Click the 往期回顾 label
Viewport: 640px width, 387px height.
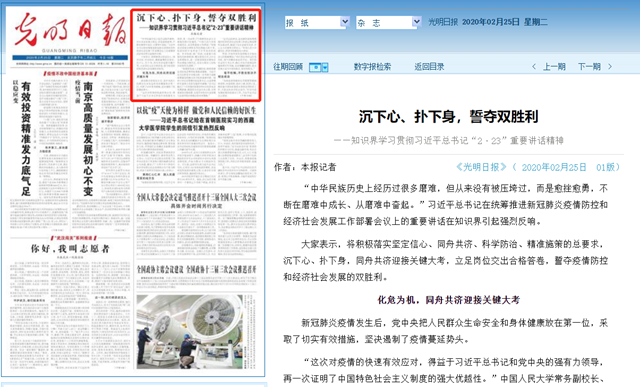tap(288, 67)
